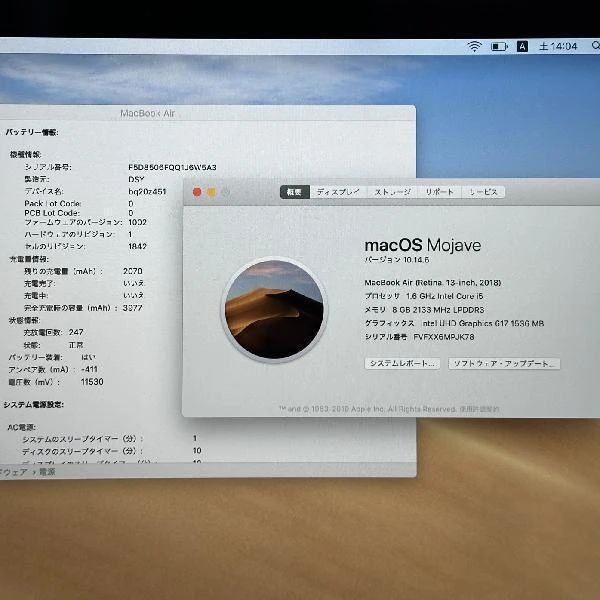Click the menu bar clock 土 14:04
This screenshot has width=600, height=600.
point(558,47)
